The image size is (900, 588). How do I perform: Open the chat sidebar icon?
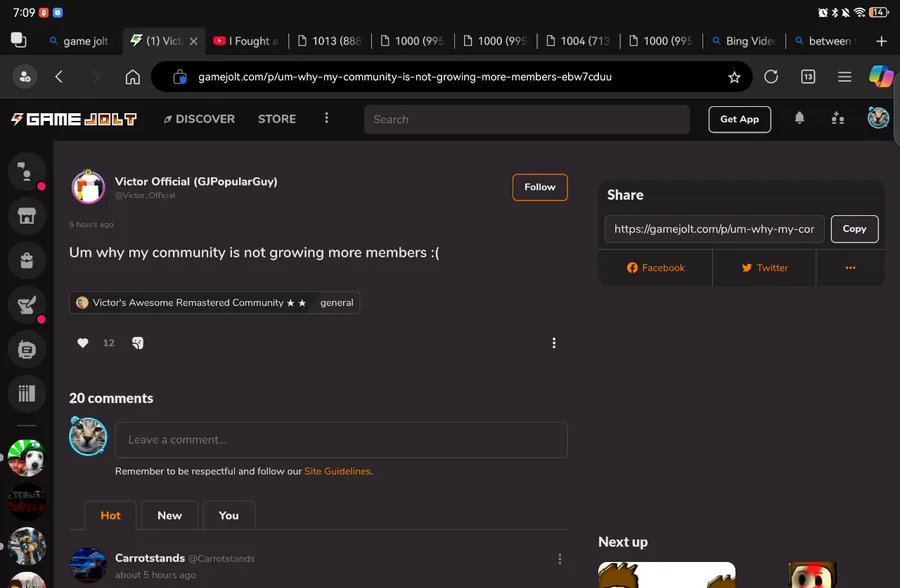[26, 172]
